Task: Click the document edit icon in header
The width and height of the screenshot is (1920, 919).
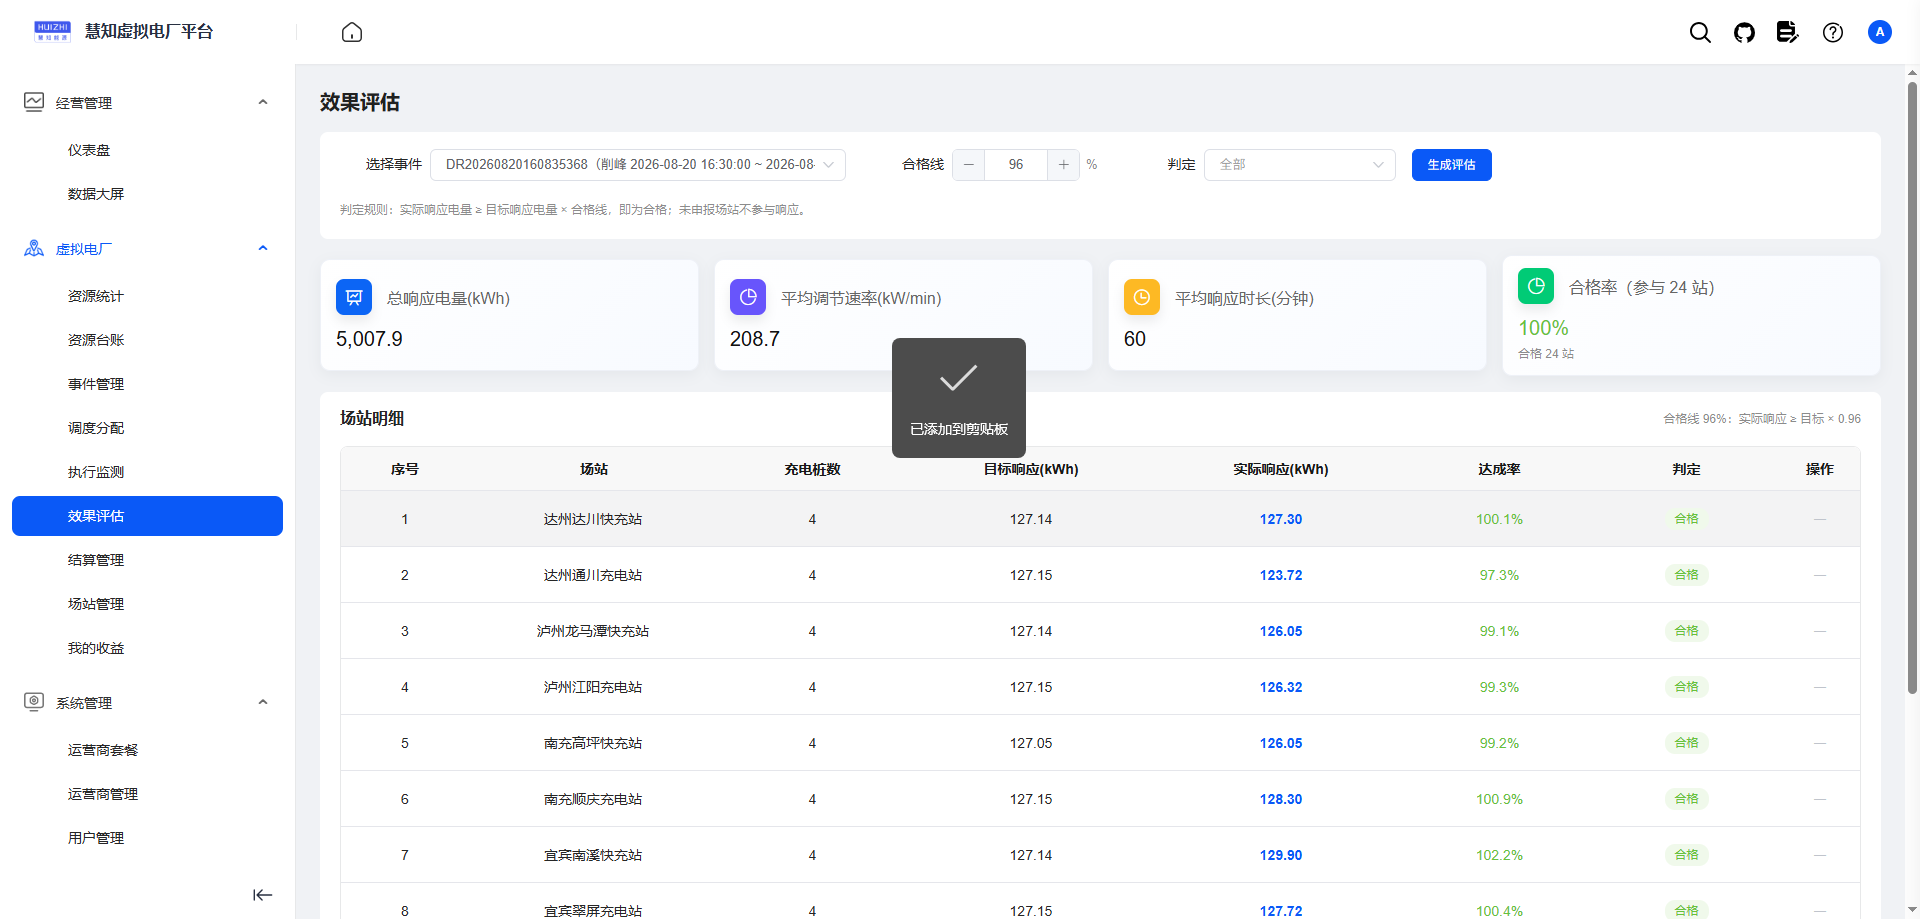Action: tap(1788, 32)
